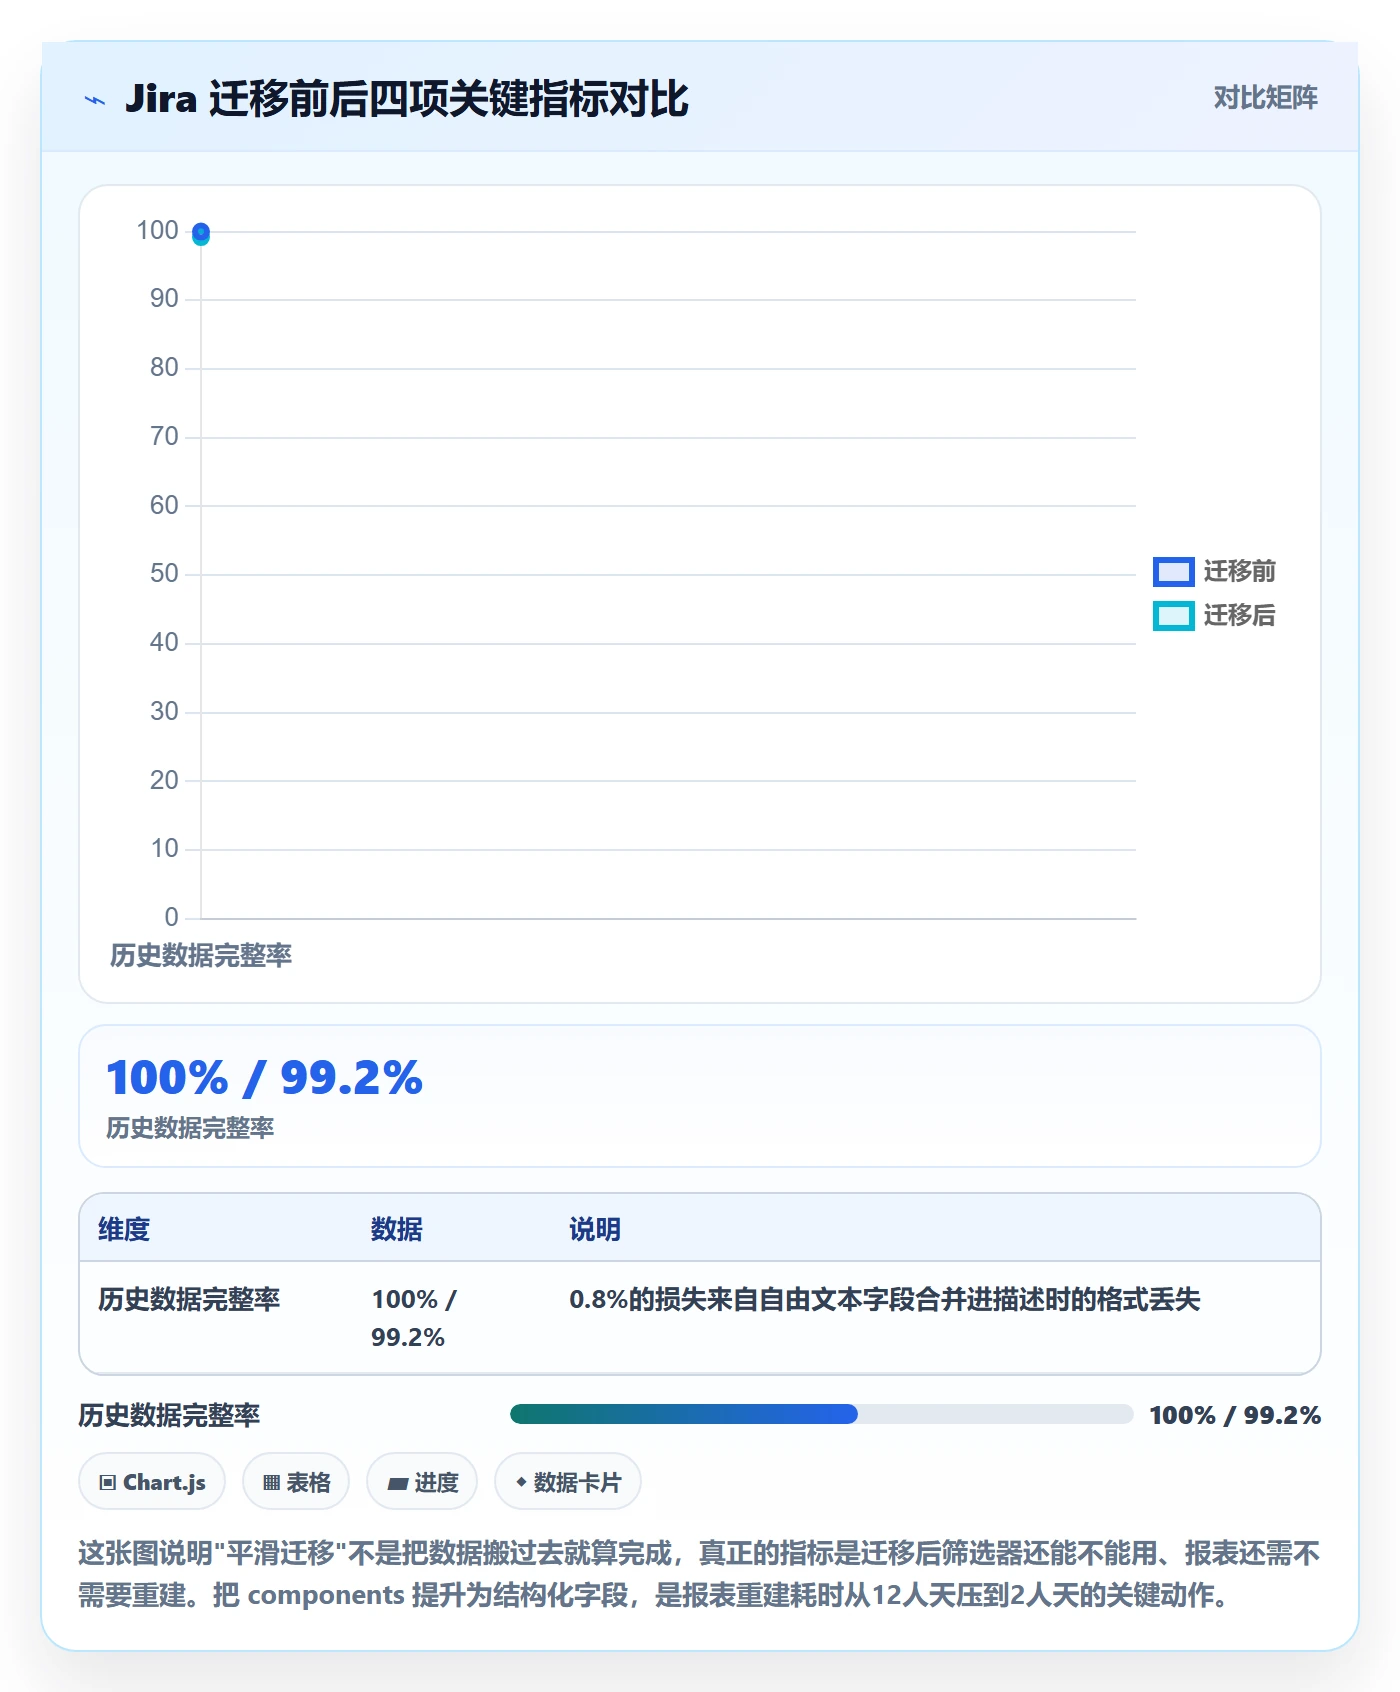Click the 100% / 99.2% value beside progress bar
Viewport: 1400px width, 1692px height.
pyautogui.click(x=1235, y=1415)
